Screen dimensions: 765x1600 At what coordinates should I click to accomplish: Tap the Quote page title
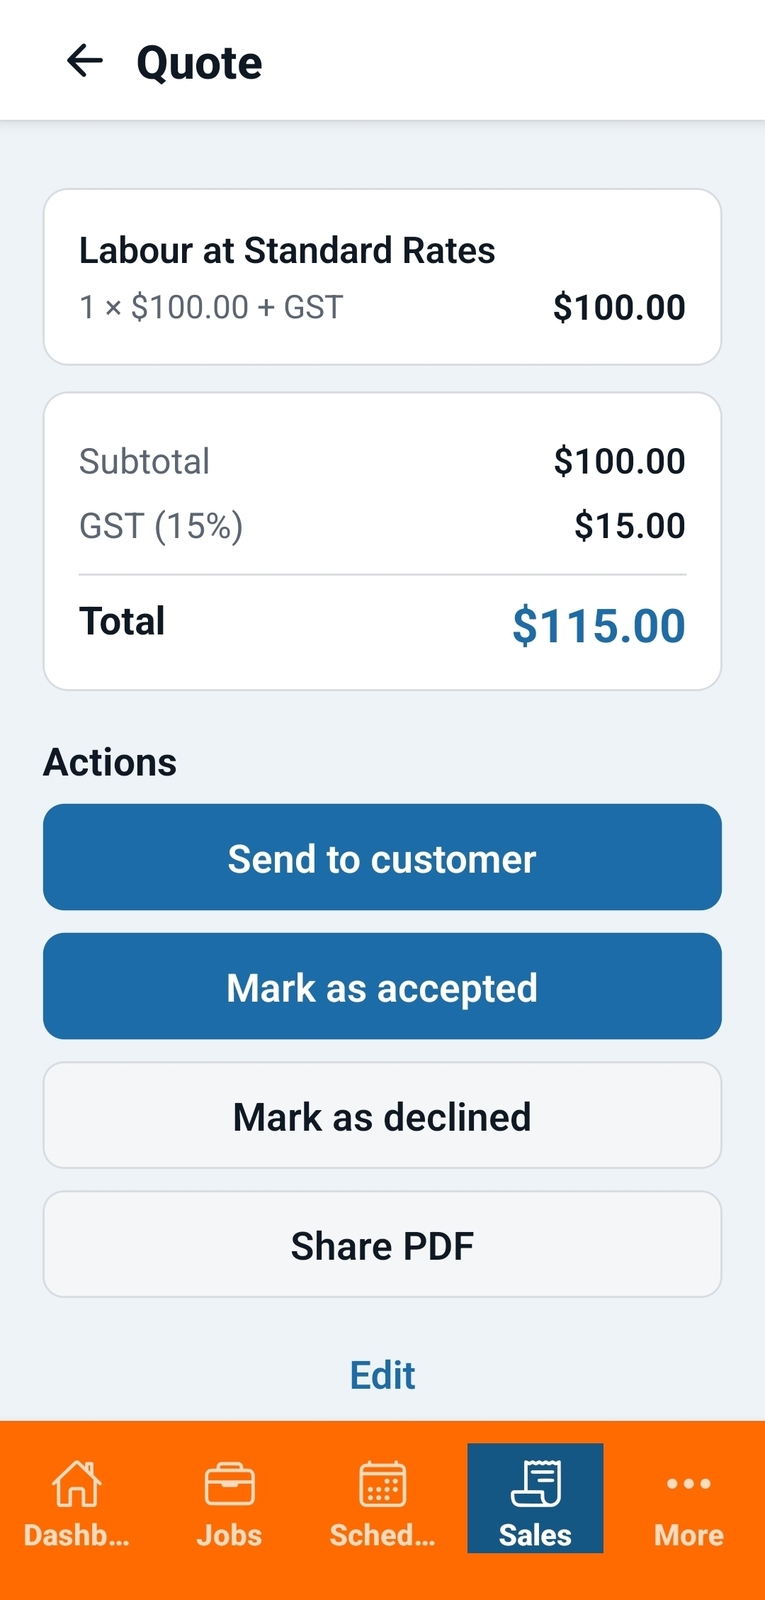199,63
